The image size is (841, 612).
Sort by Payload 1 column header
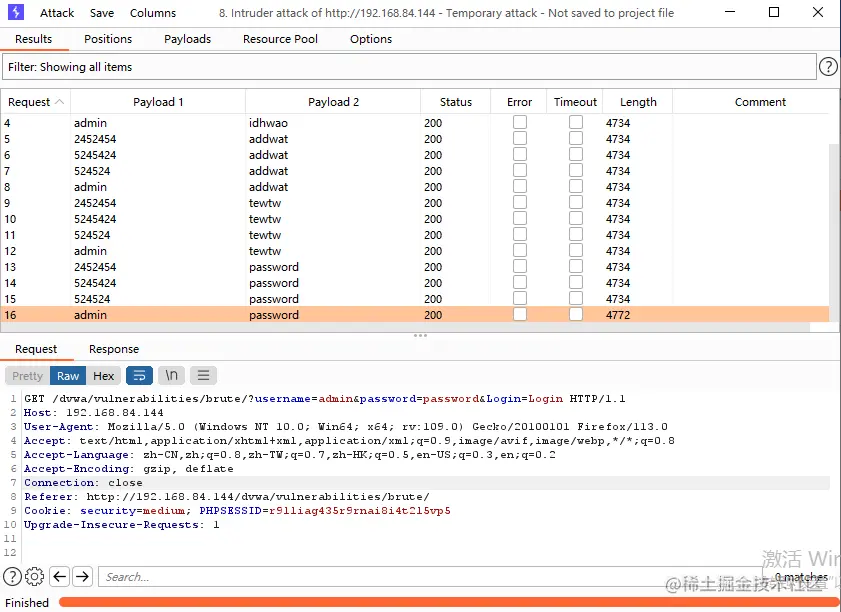point(158,102)
